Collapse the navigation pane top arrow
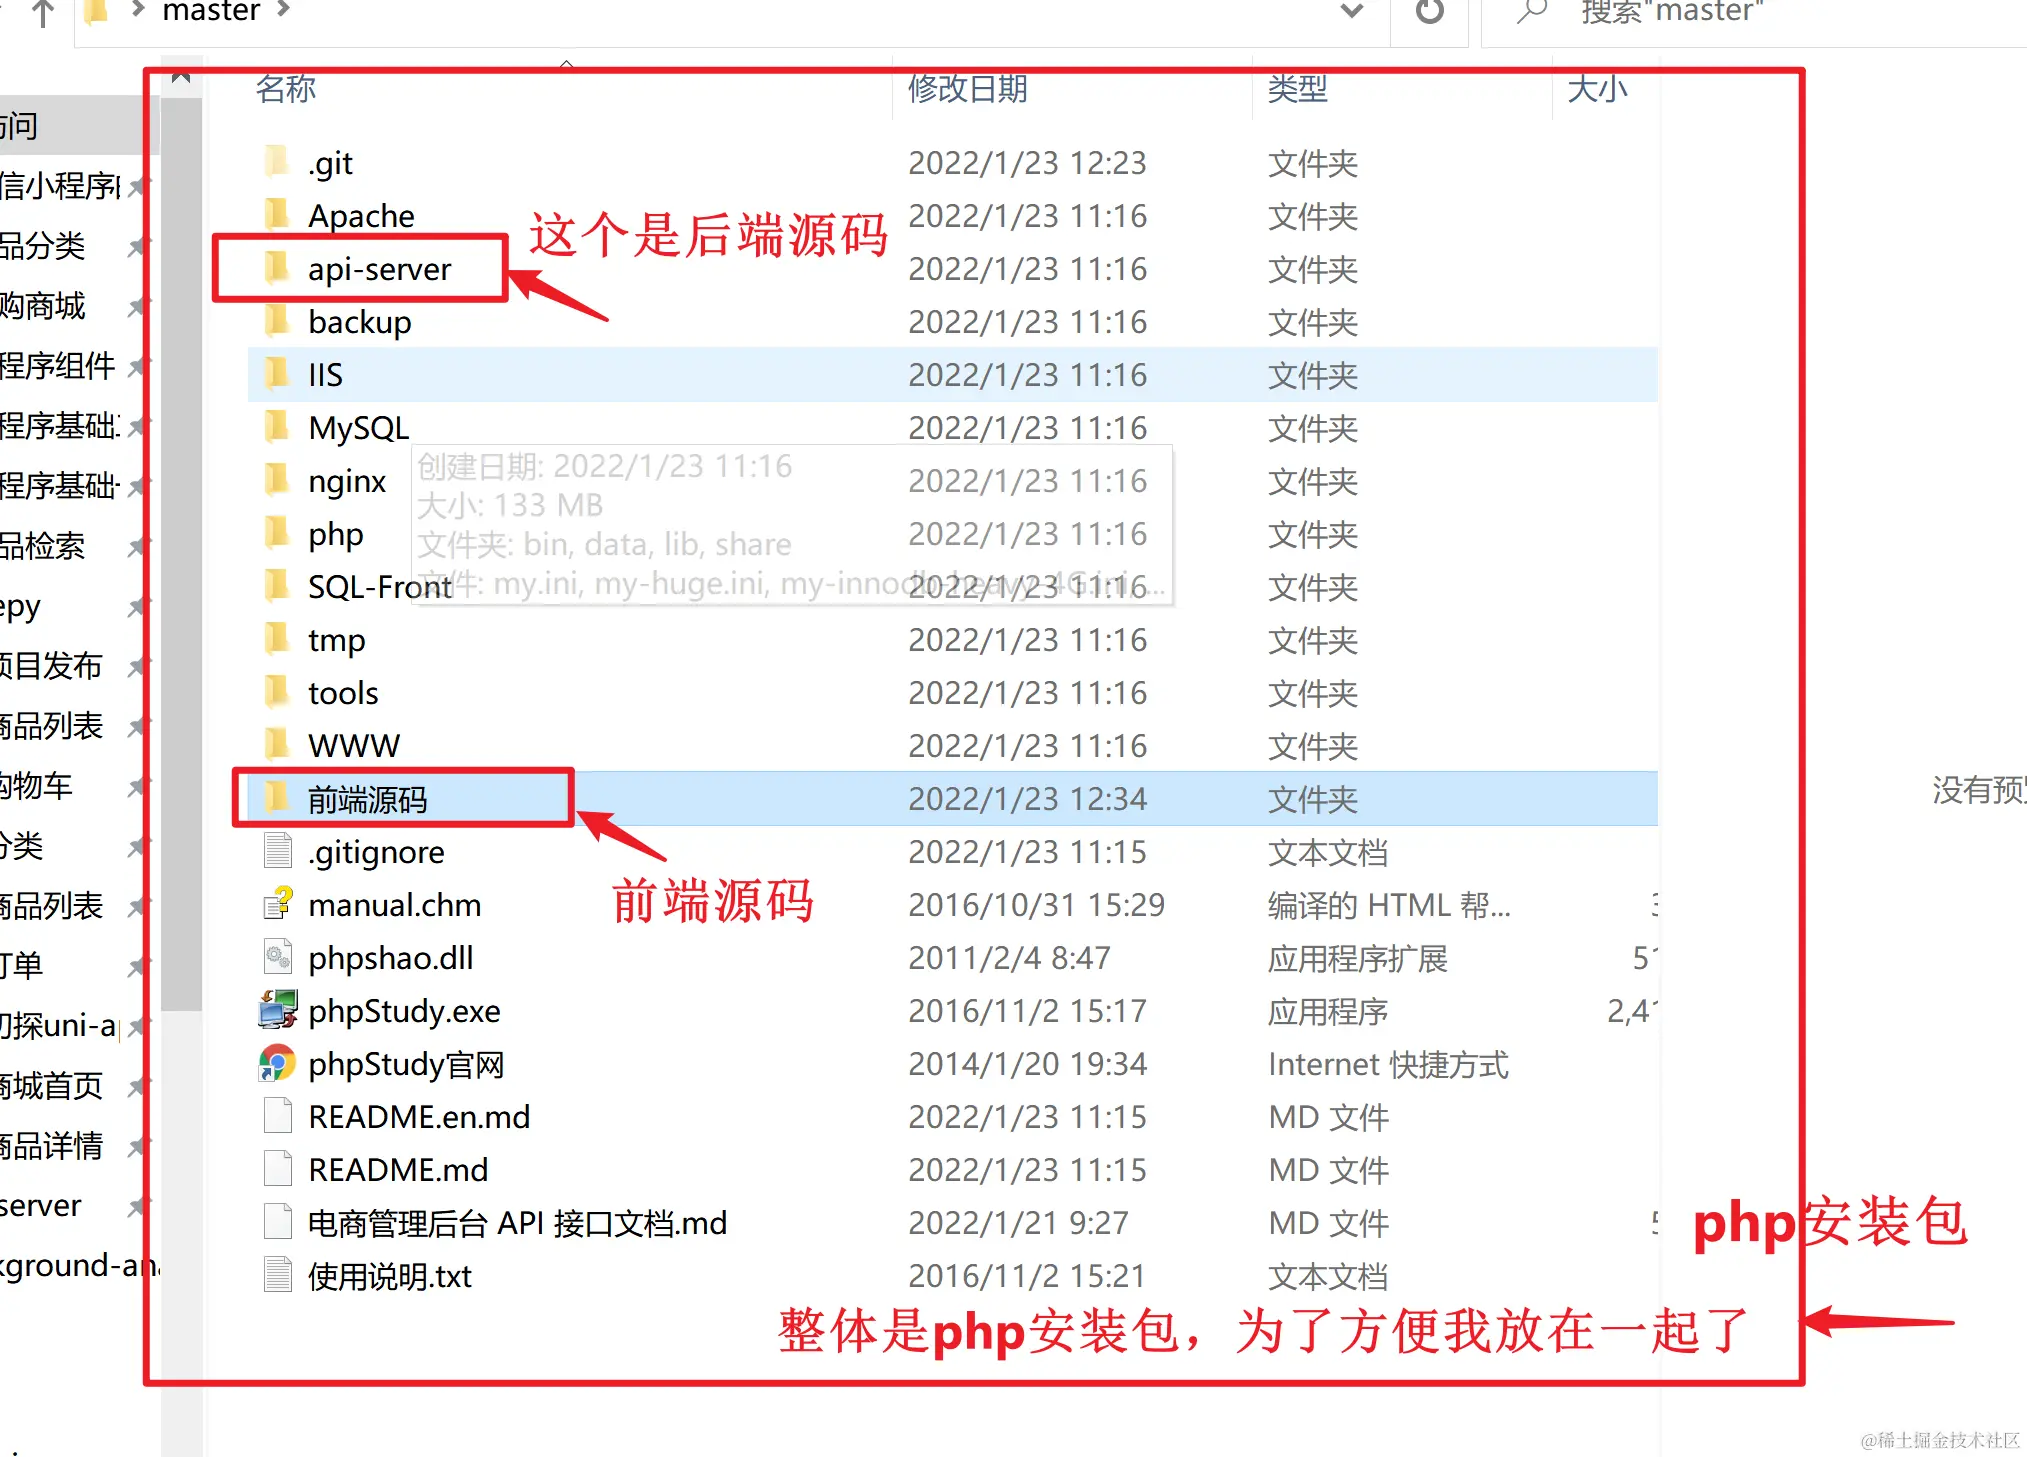Screen dimensions: 2027x1457 181,78
